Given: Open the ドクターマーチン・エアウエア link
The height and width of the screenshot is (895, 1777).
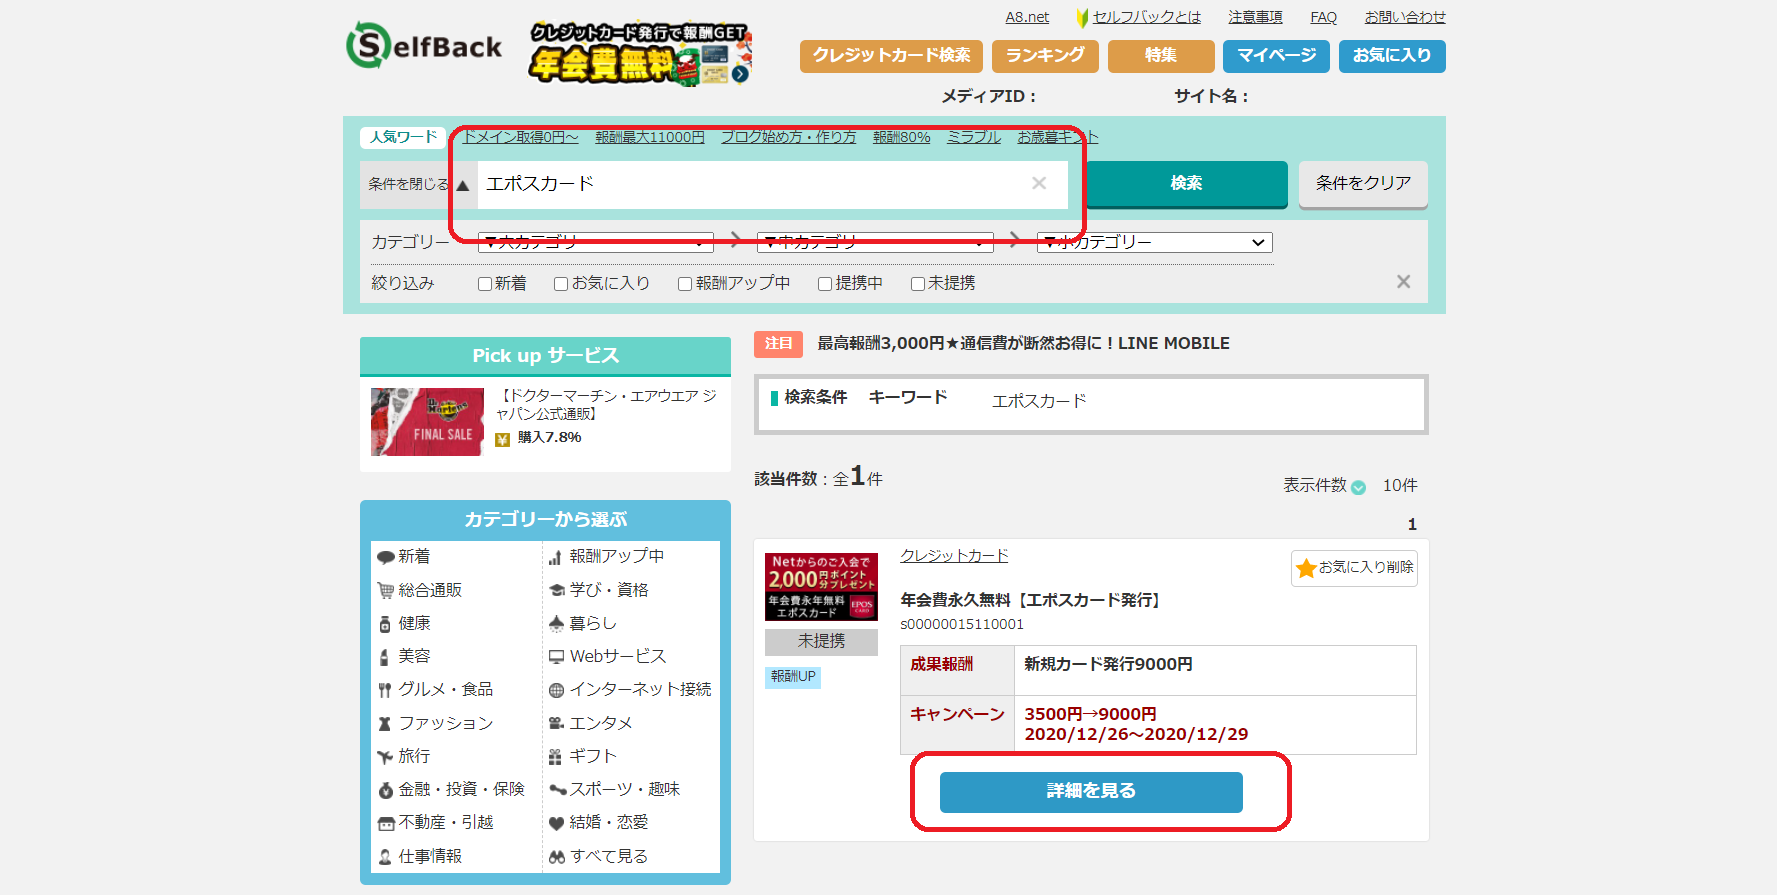Looking at the screenshot, I should point(607,405).
